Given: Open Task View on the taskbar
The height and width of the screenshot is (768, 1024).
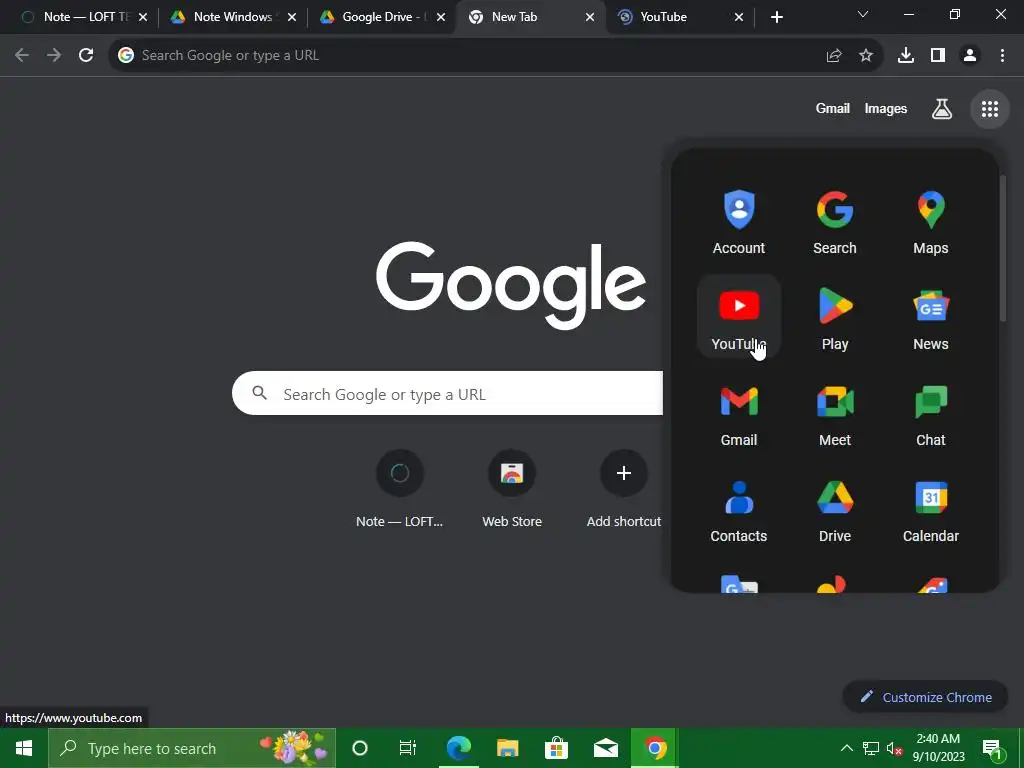Looking at the screenshot, I should point(408,748).
